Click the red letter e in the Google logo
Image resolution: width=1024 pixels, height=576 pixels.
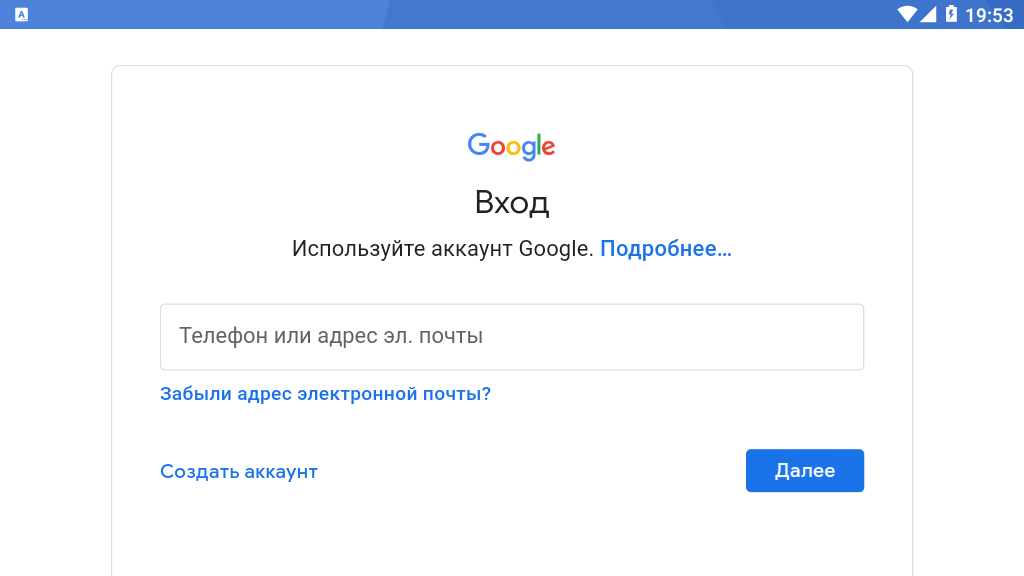point(549,148)
